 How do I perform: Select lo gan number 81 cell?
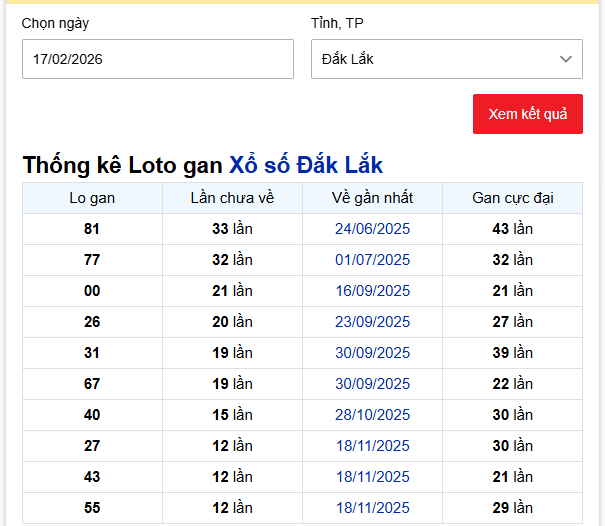[x=92, y=229]
